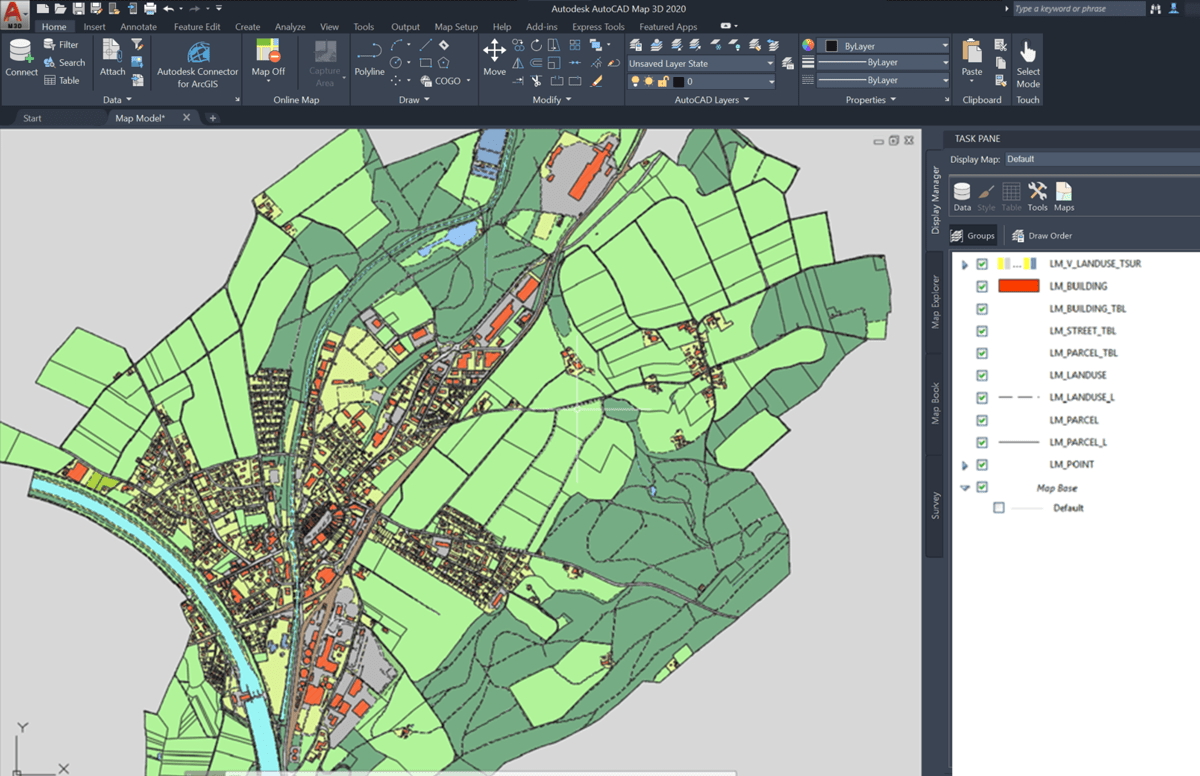Viewport: 1200px width, 776px height.
Task: Enable the Default map base checkbox
Action: pyautogui.click(x=999, y=508)
